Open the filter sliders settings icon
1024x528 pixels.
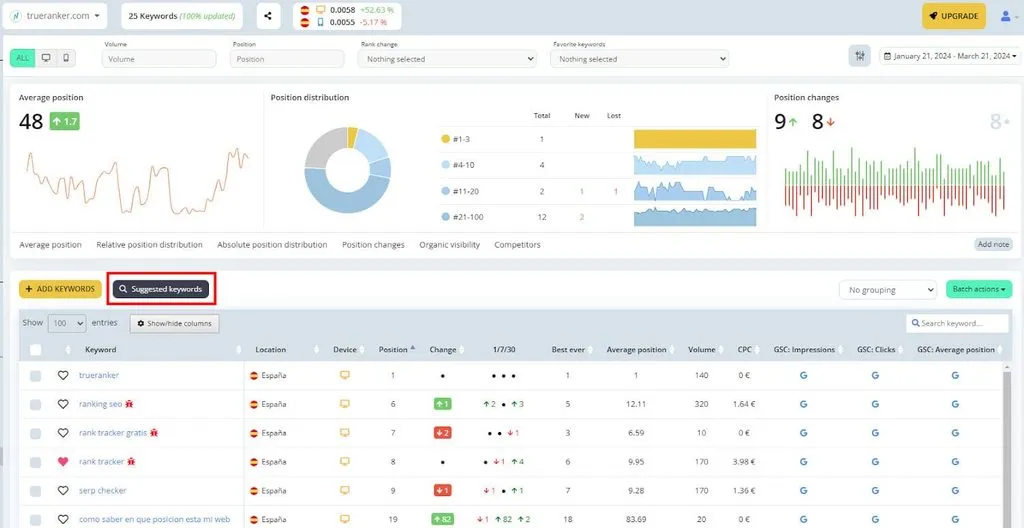[x=859, y=56]
